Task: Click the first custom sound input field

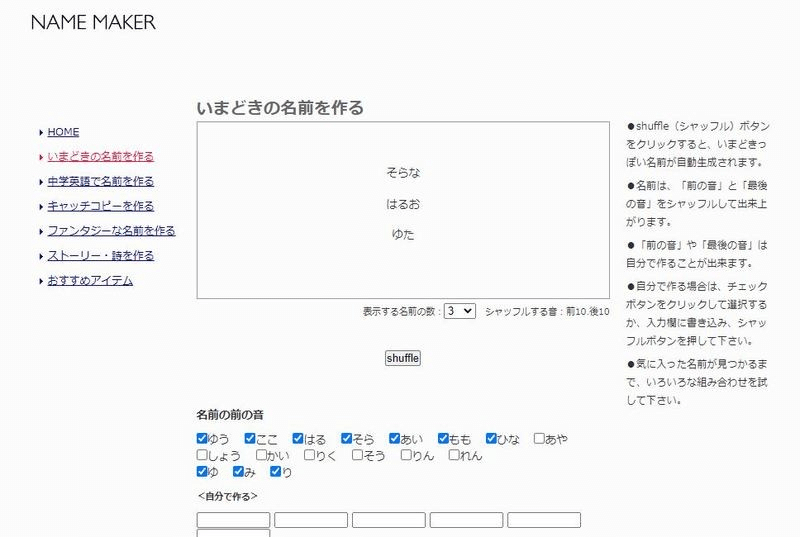Action: coord(233,520)
